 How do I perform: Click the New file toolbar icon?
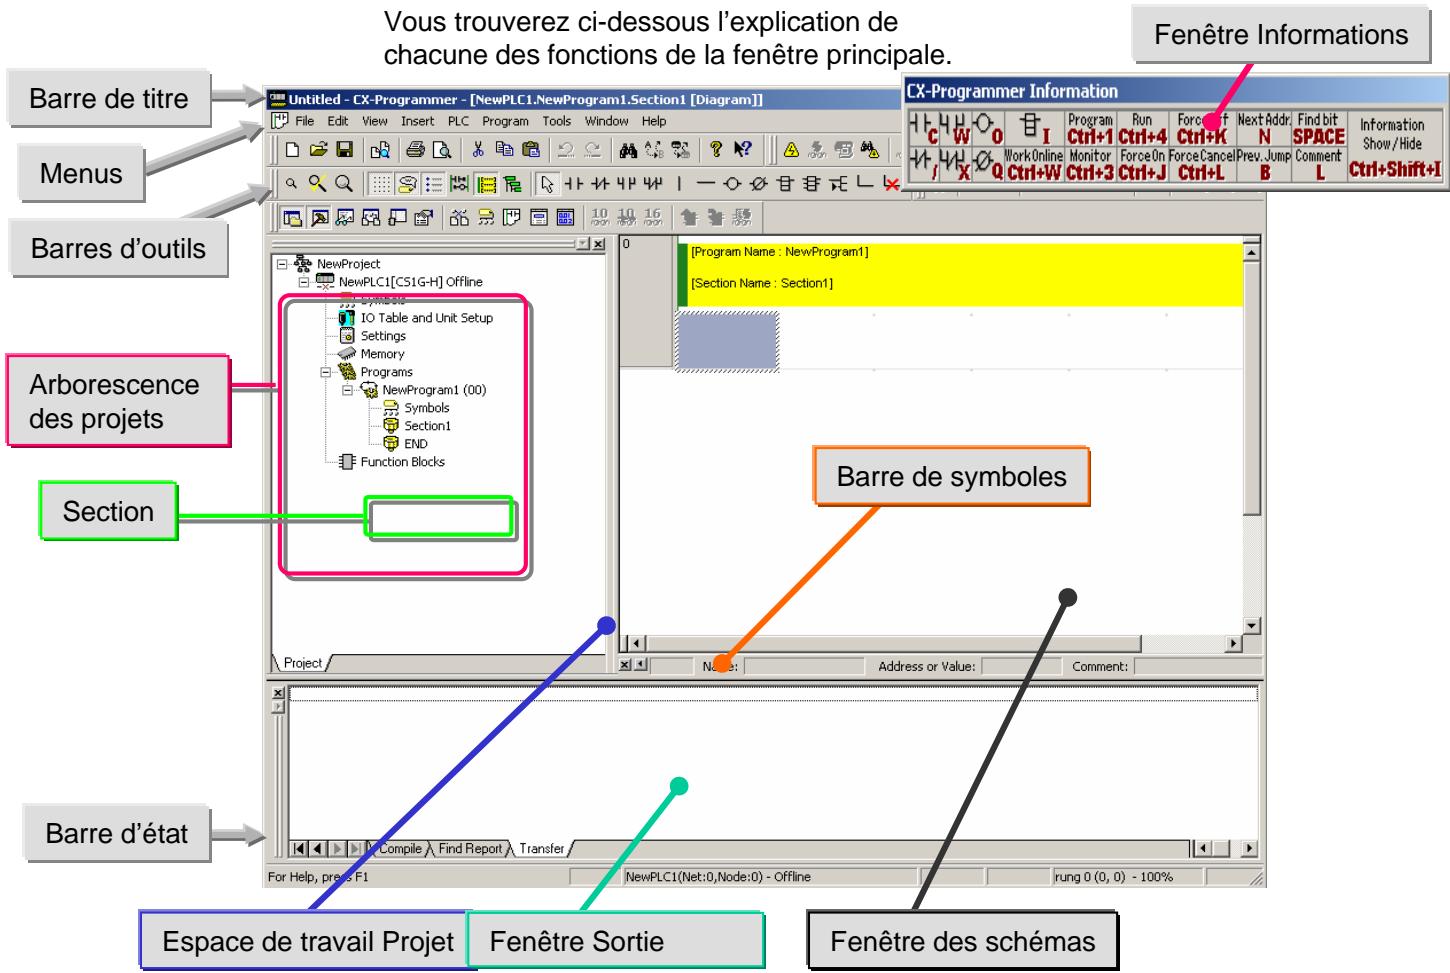[x=292, y=150]
